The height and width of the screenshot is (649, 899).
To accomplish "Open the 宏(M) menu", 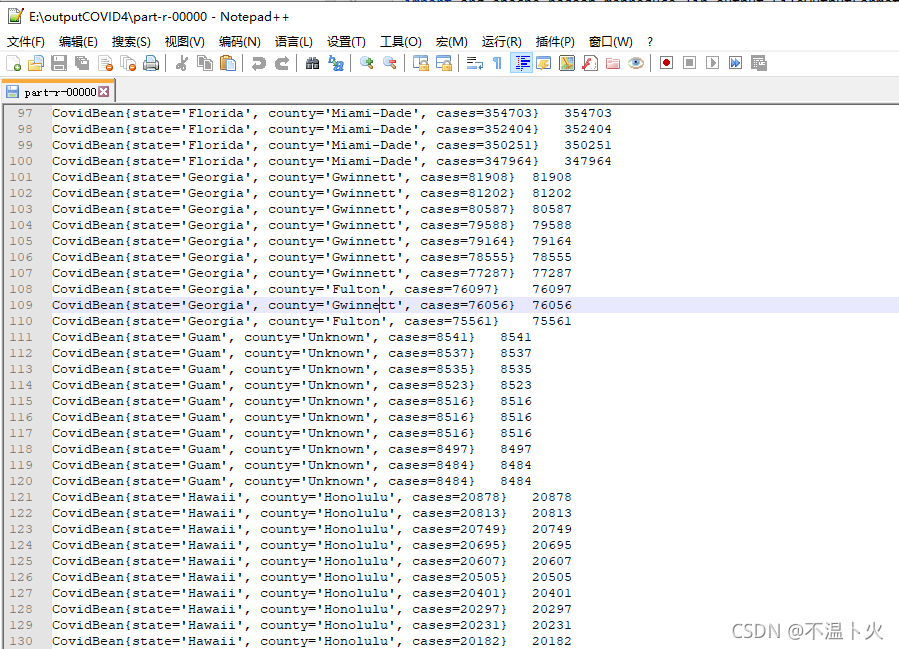I will (452, 42).
